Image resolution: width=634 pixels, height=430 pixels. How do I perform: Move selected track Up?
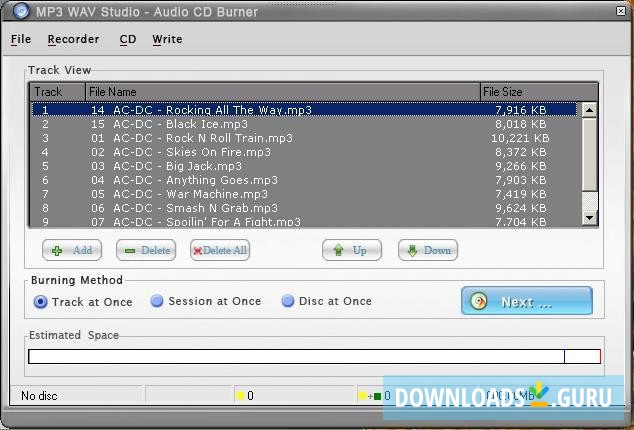pos(352,250)
